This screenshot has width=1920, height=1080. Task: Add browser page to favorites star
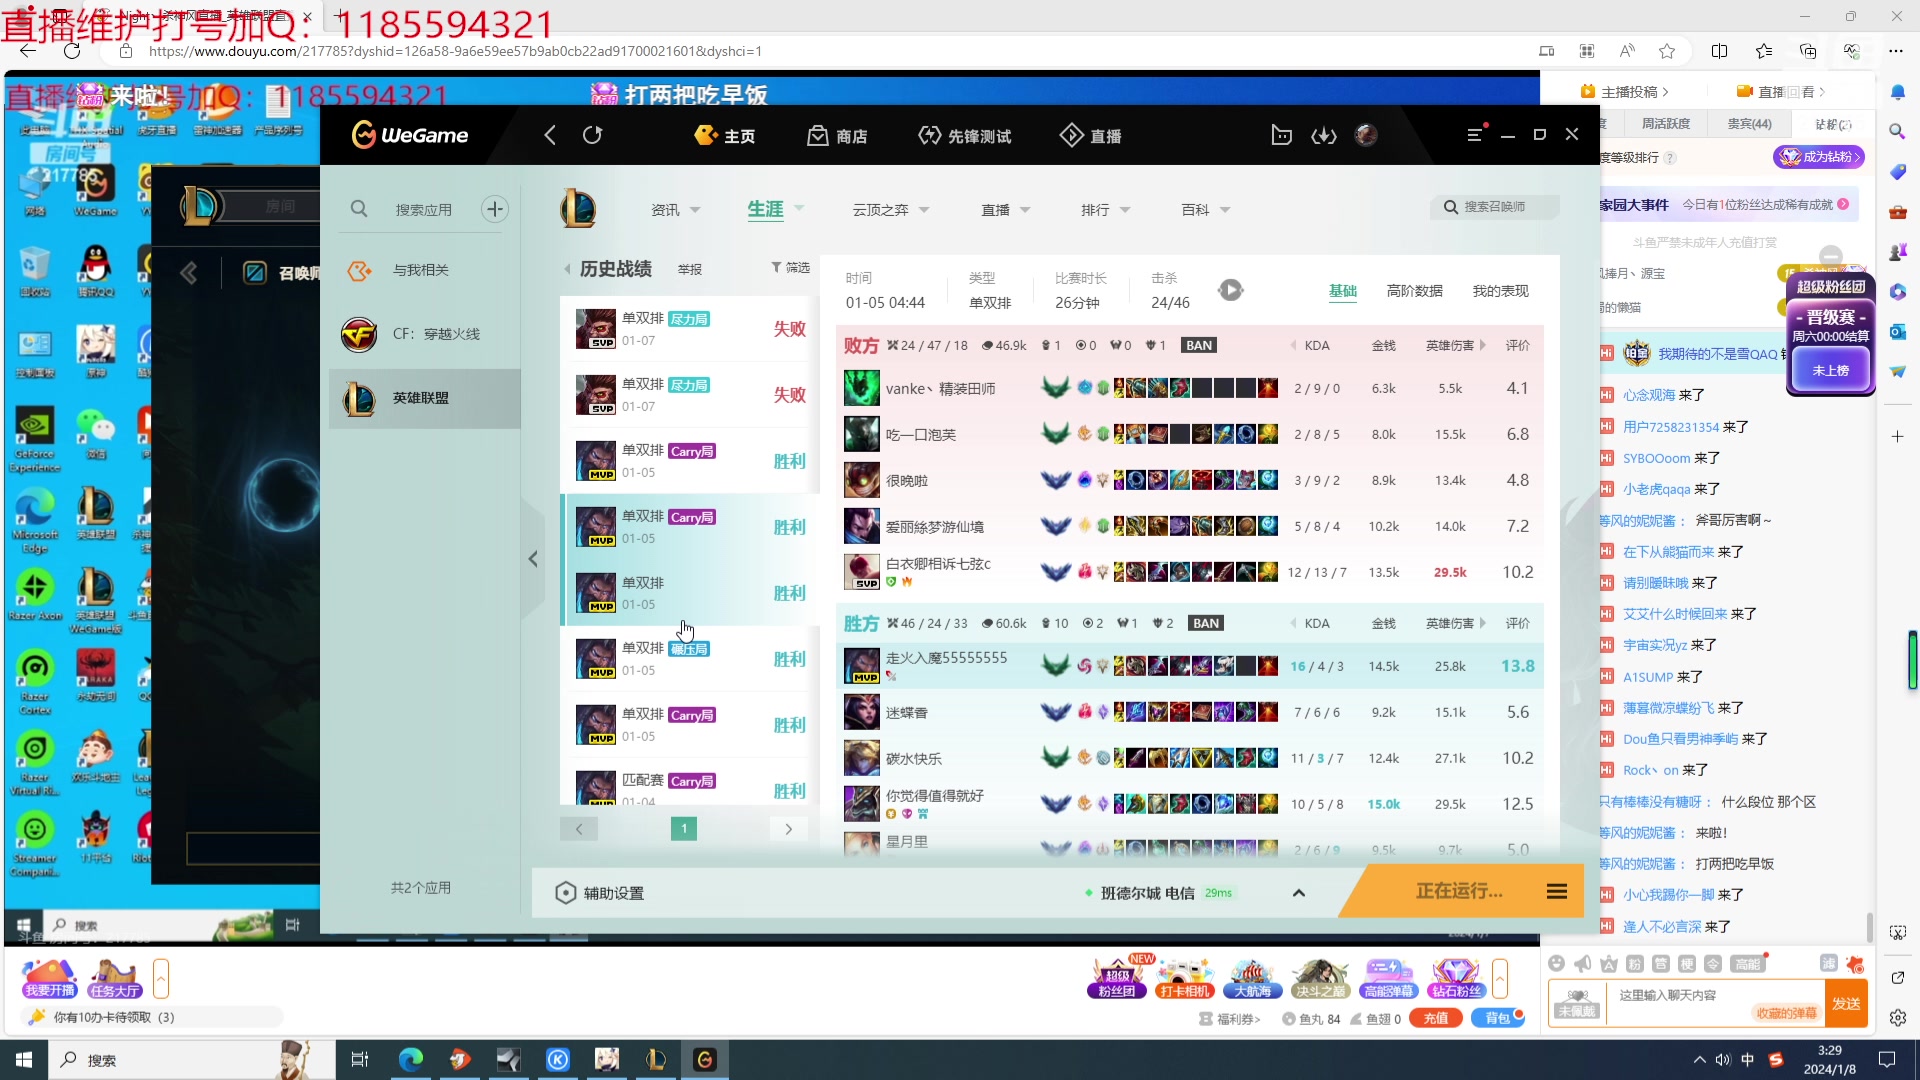click(x=1667, y=51)
